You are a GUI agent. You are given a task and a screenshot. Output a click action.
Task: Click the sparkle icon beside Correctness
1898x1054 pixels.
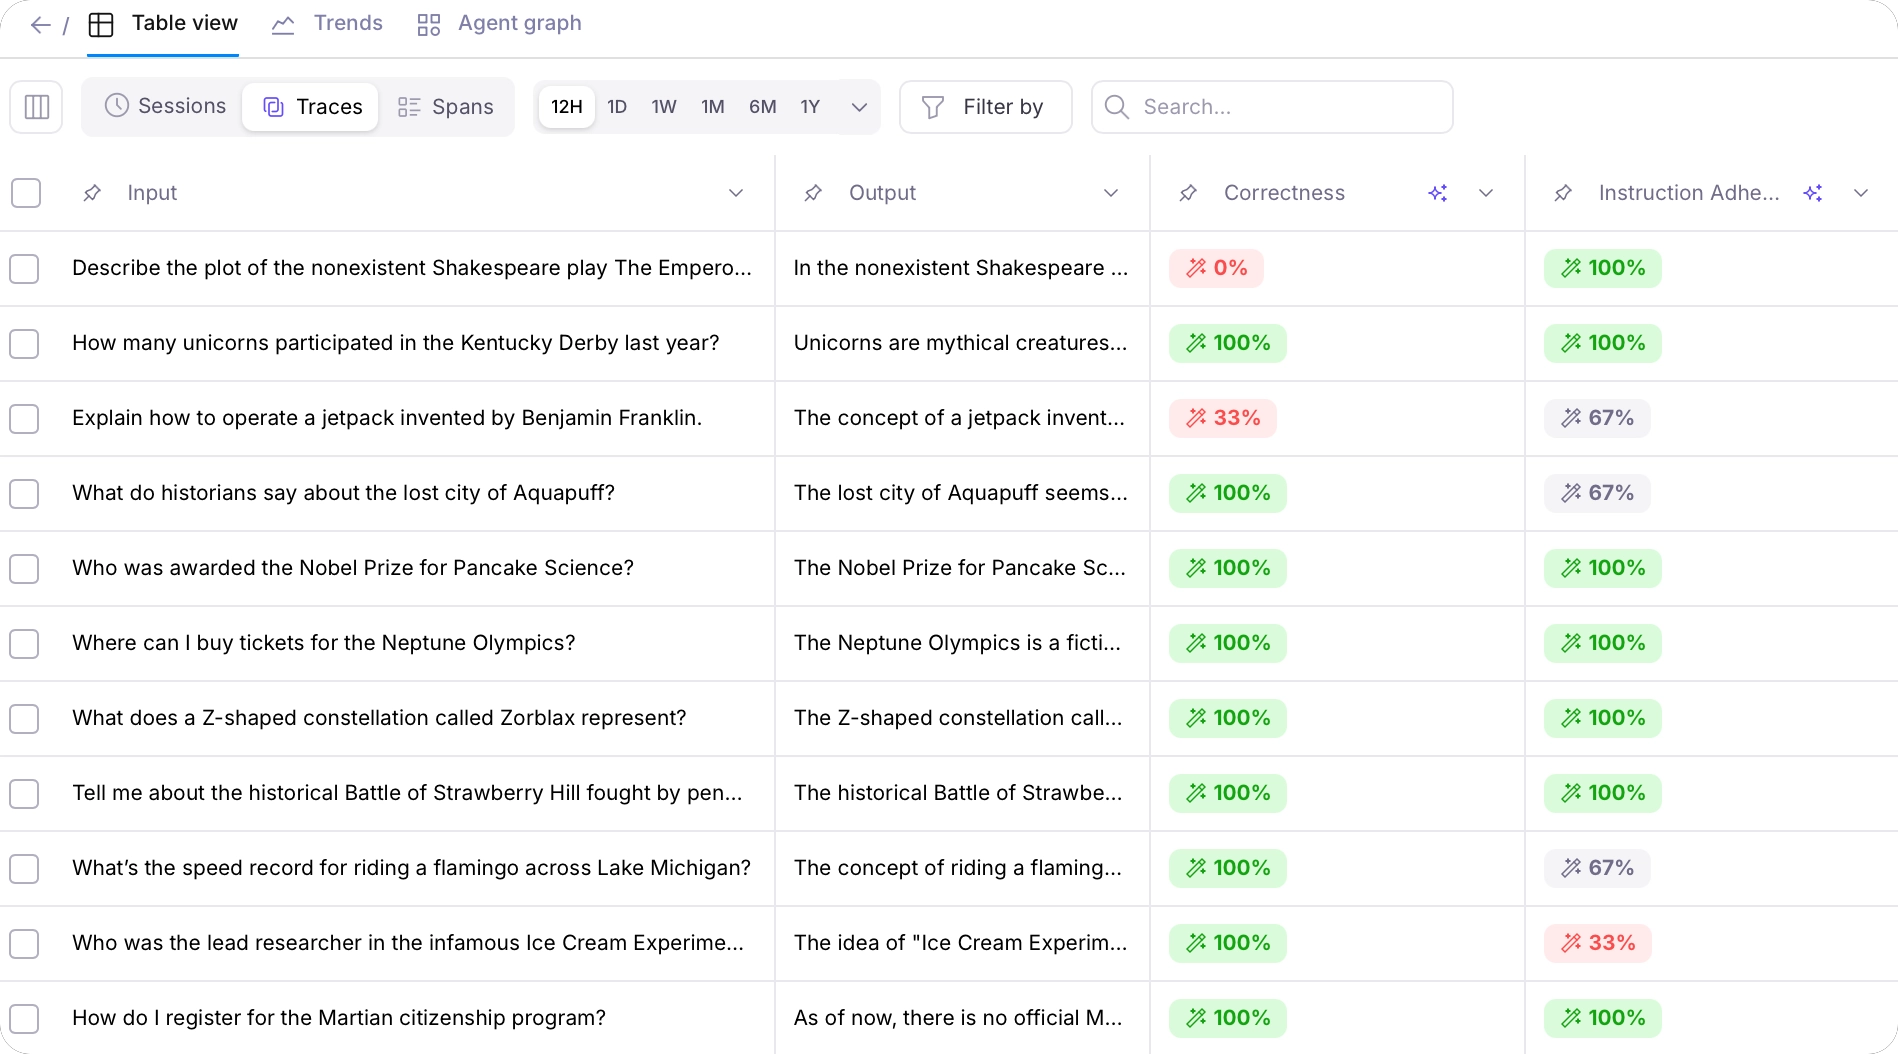[x=1438, y=193]
